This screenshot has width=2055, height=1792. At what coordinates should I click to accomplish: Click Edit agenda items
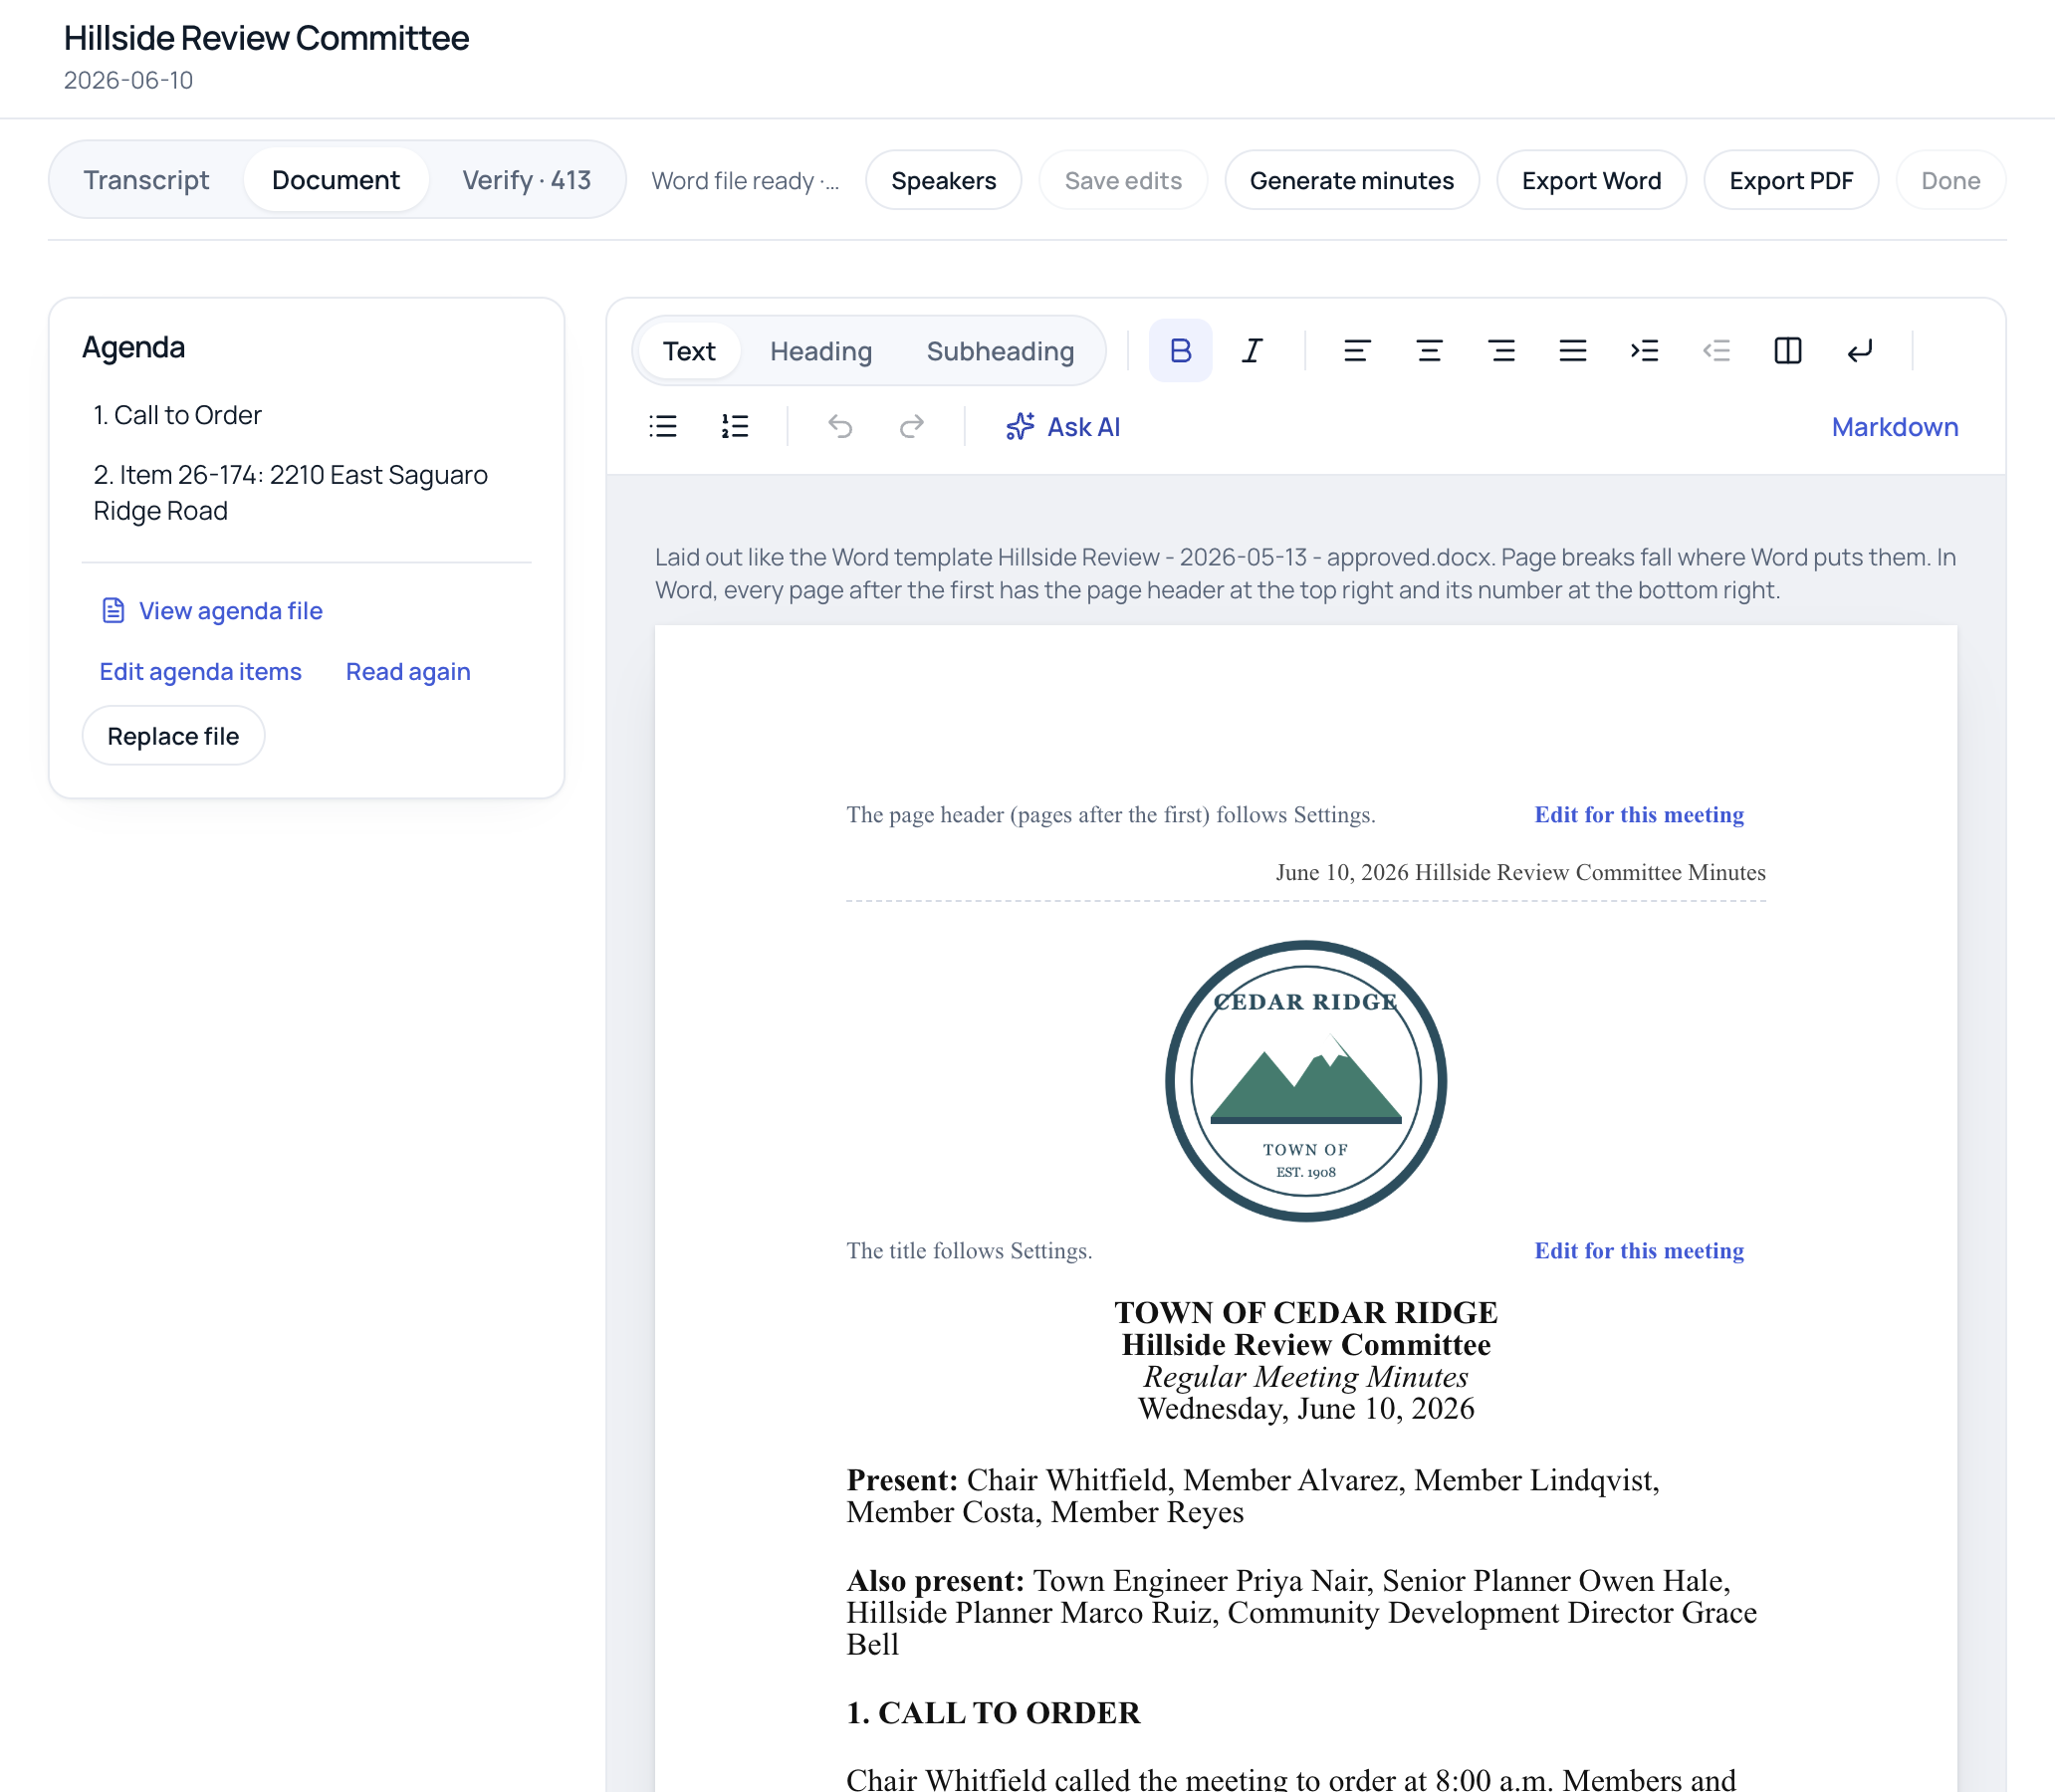[x=200, y=672]
